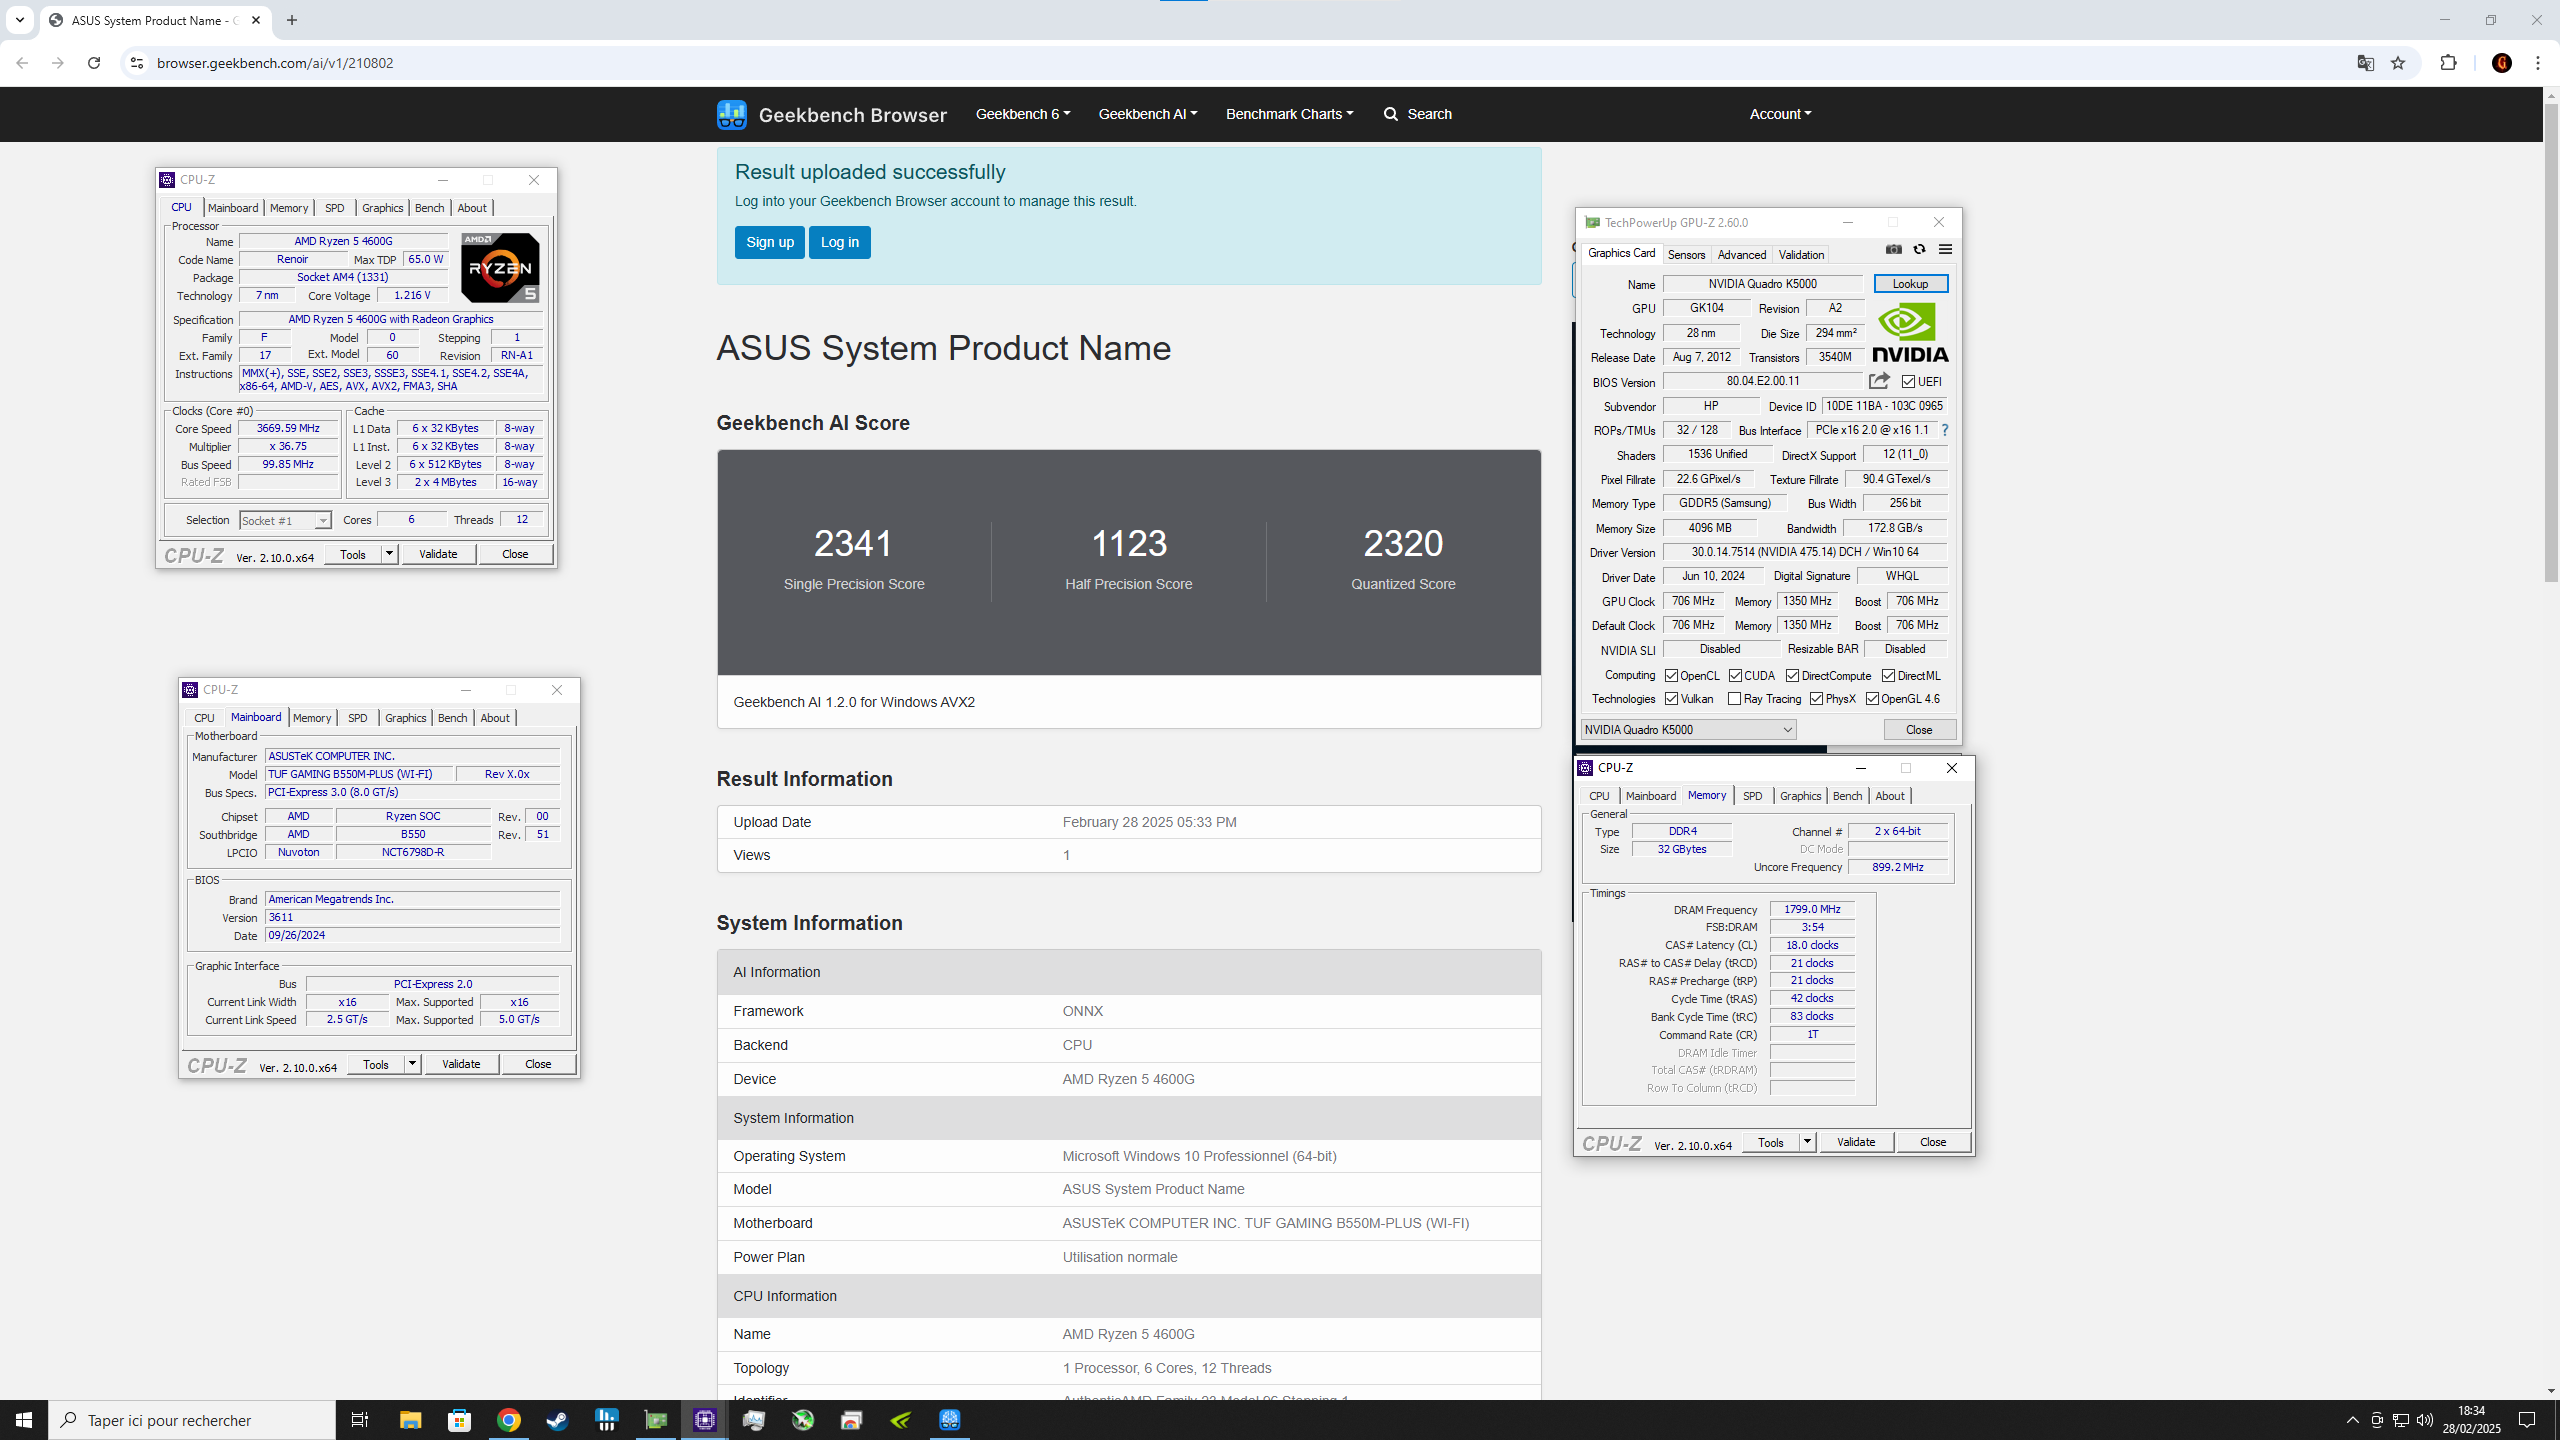Click the CPU-Z taskbar icon
2560x1440 pixels.
[x=705, y=1420]
